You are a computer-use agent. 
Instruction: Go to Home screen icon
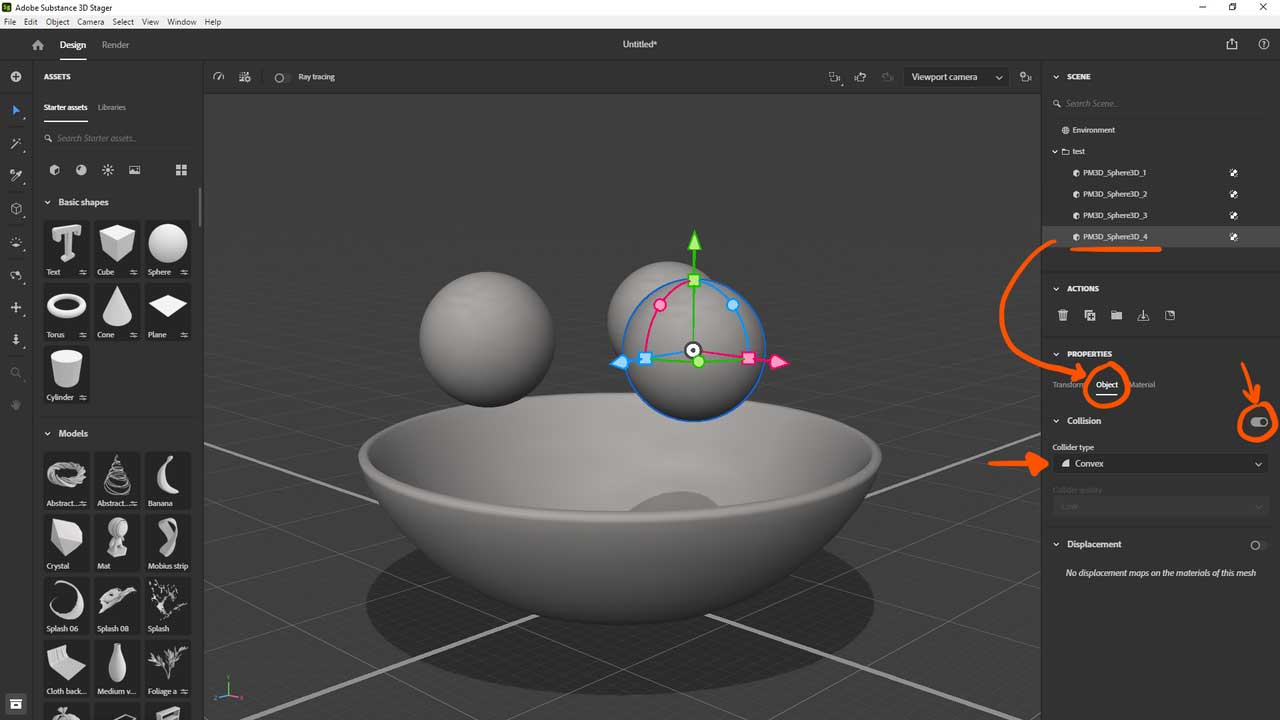pyautogui.click(x=38, y=45)
